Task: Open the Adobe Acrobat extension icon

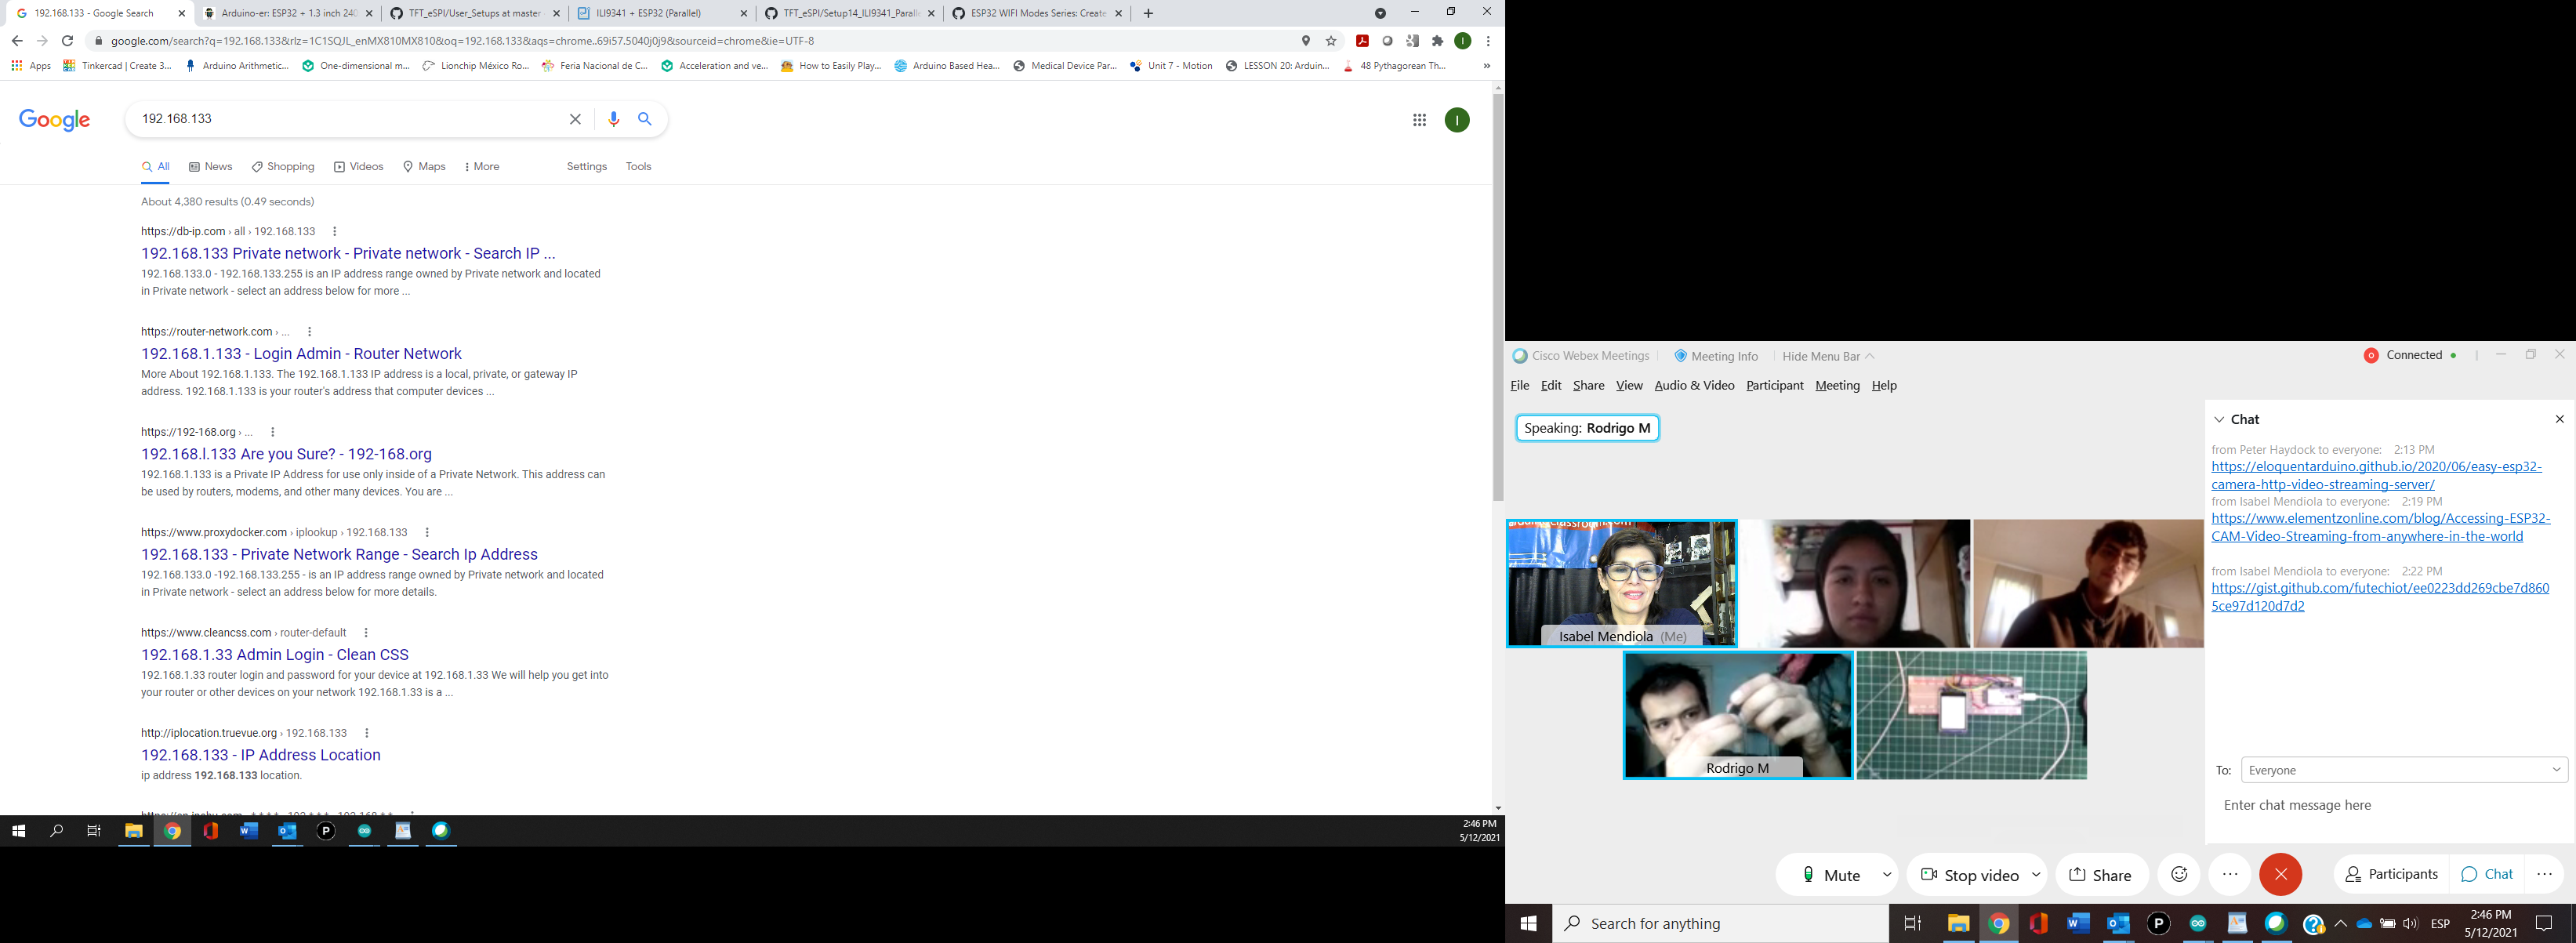Action: click(1362, 41)
